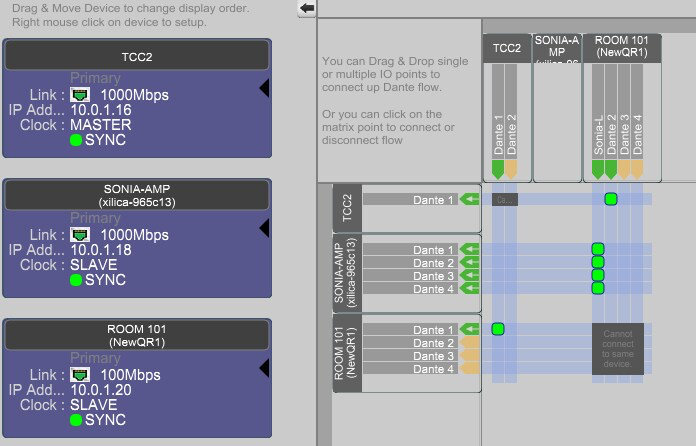Image resolution: width=696 pixels, height=446 pixels.
Task: Click the TCC2 green SYNC indicator
Action: tap(76, 140)
